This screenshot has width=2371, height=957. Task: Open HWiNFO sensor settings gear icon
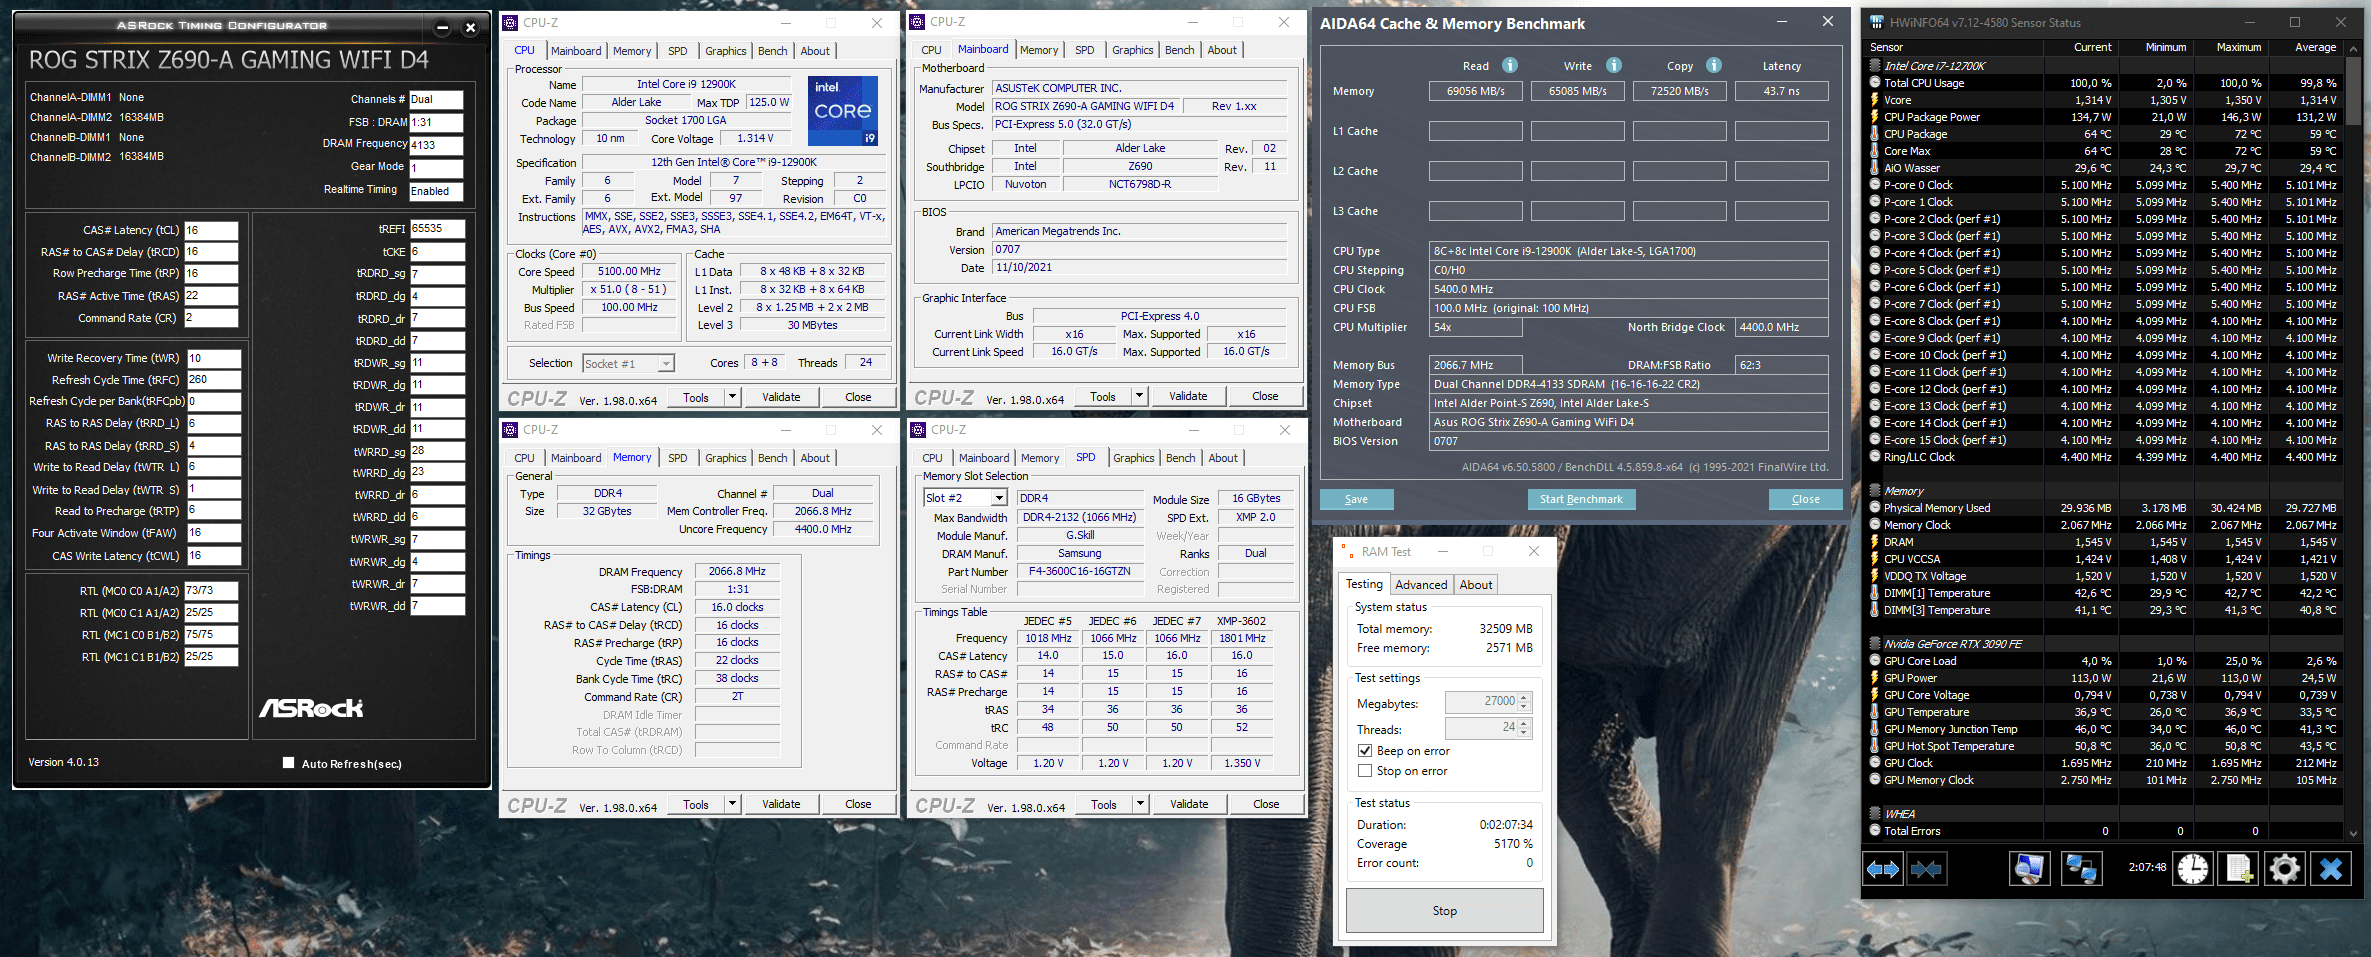click(x=2285, y=869)
